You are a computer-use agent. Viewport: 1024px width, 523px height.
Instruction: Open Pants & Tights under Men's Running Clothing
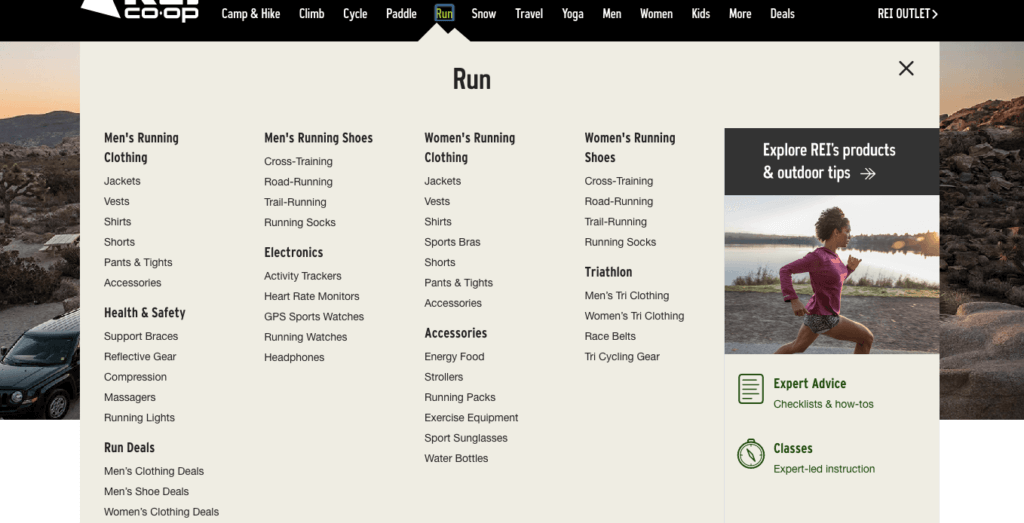(x=138, y=262)
